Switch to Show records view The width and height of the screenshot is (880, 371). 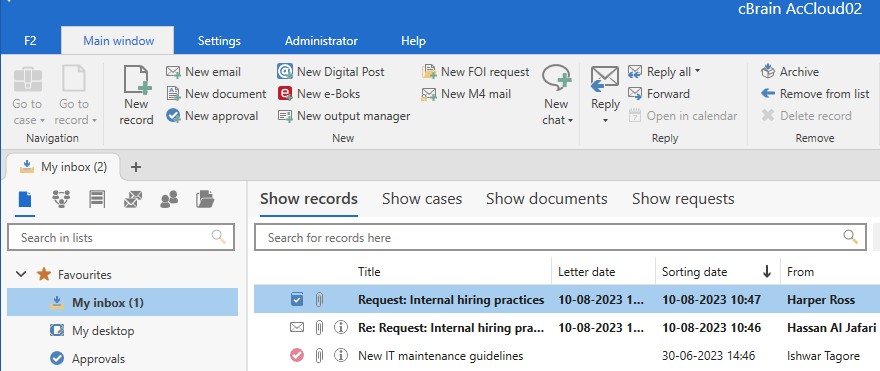[309, 199]
